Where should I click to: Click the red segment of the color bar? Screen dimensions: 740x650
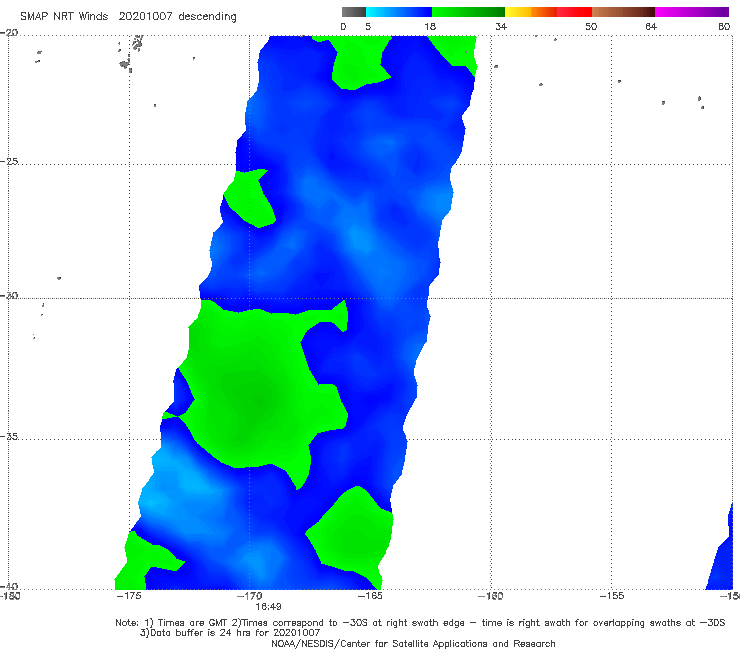574,12
